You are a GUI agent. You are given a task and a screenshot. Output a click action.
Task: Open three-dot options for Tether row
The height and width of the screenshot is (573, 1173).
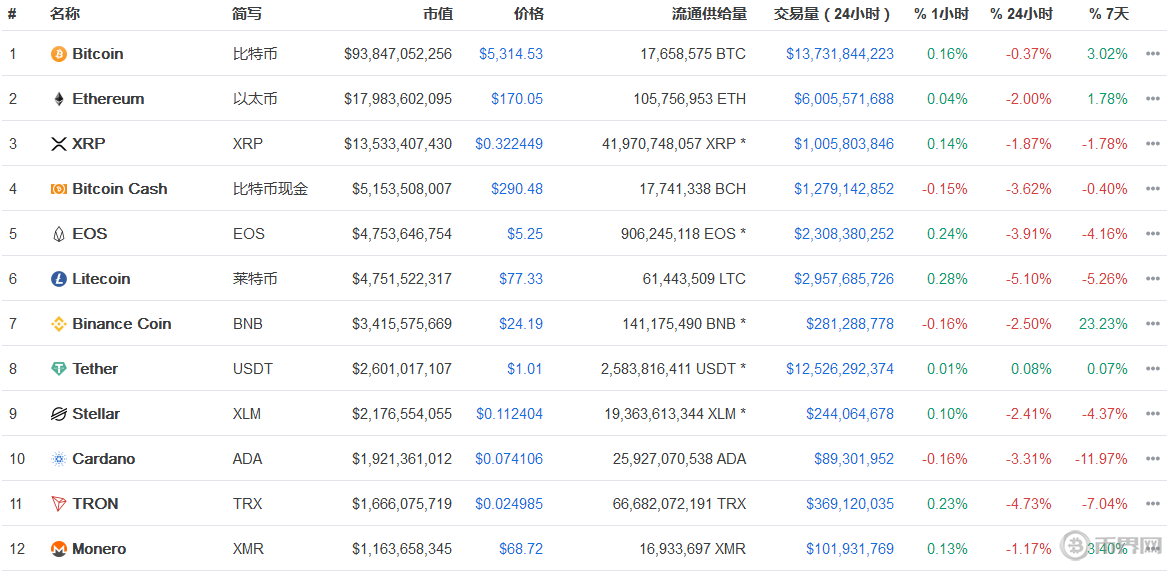(x=1153, y=369)
